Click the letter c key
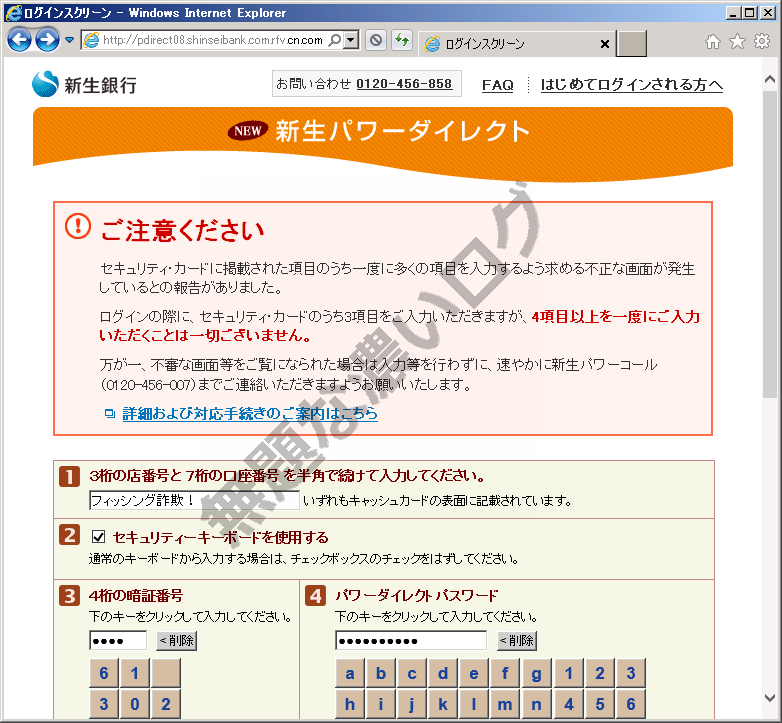Screen dimensions: 782x723 coord(412,673)
